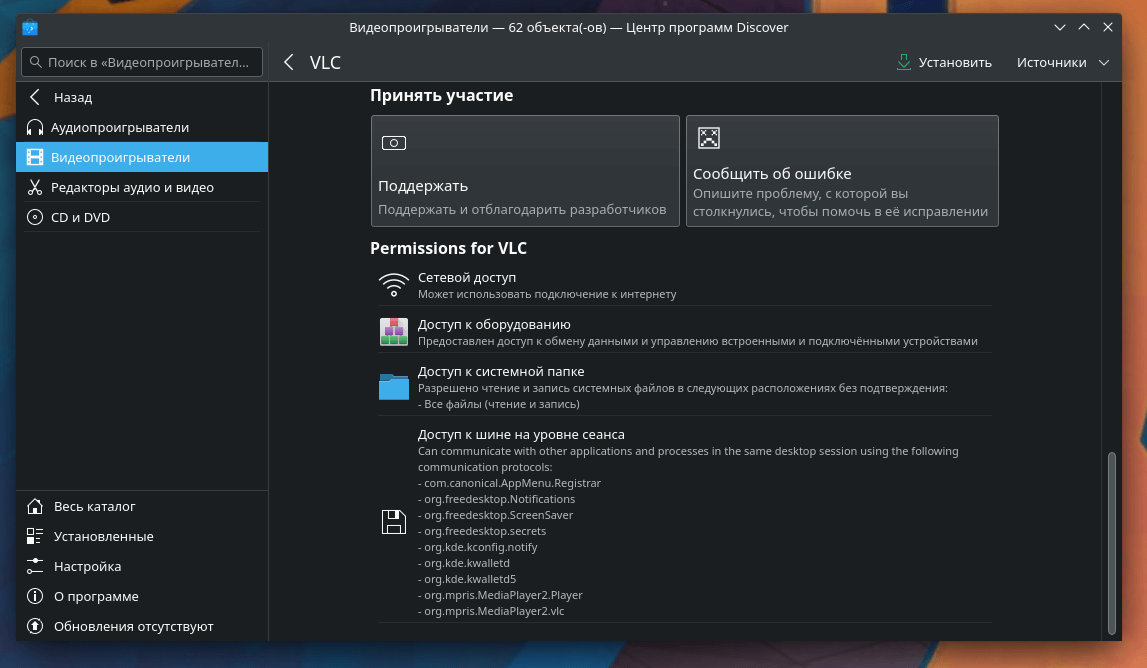Go back via the Назад item
The image size is (1147, 668).
click(72, 98)
